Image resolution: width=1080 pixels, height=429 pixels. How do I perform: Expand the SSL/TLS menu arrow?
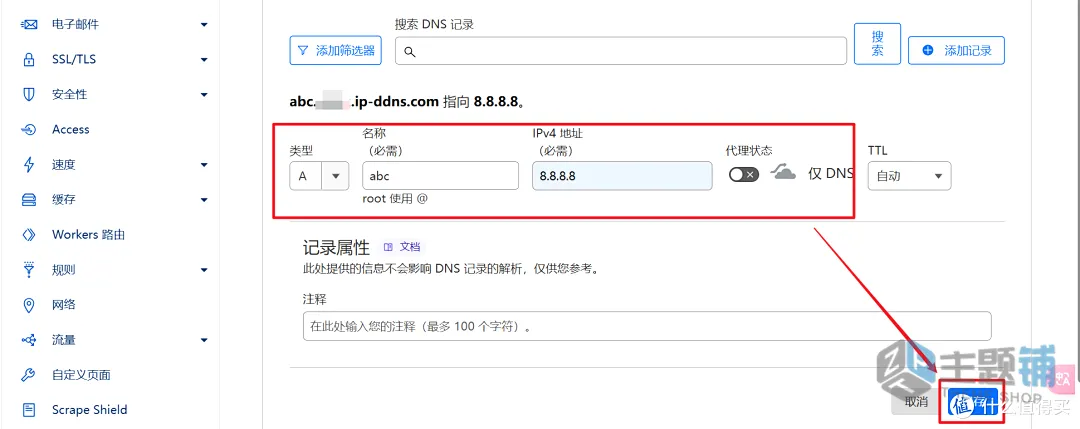[x=204, y=60]
